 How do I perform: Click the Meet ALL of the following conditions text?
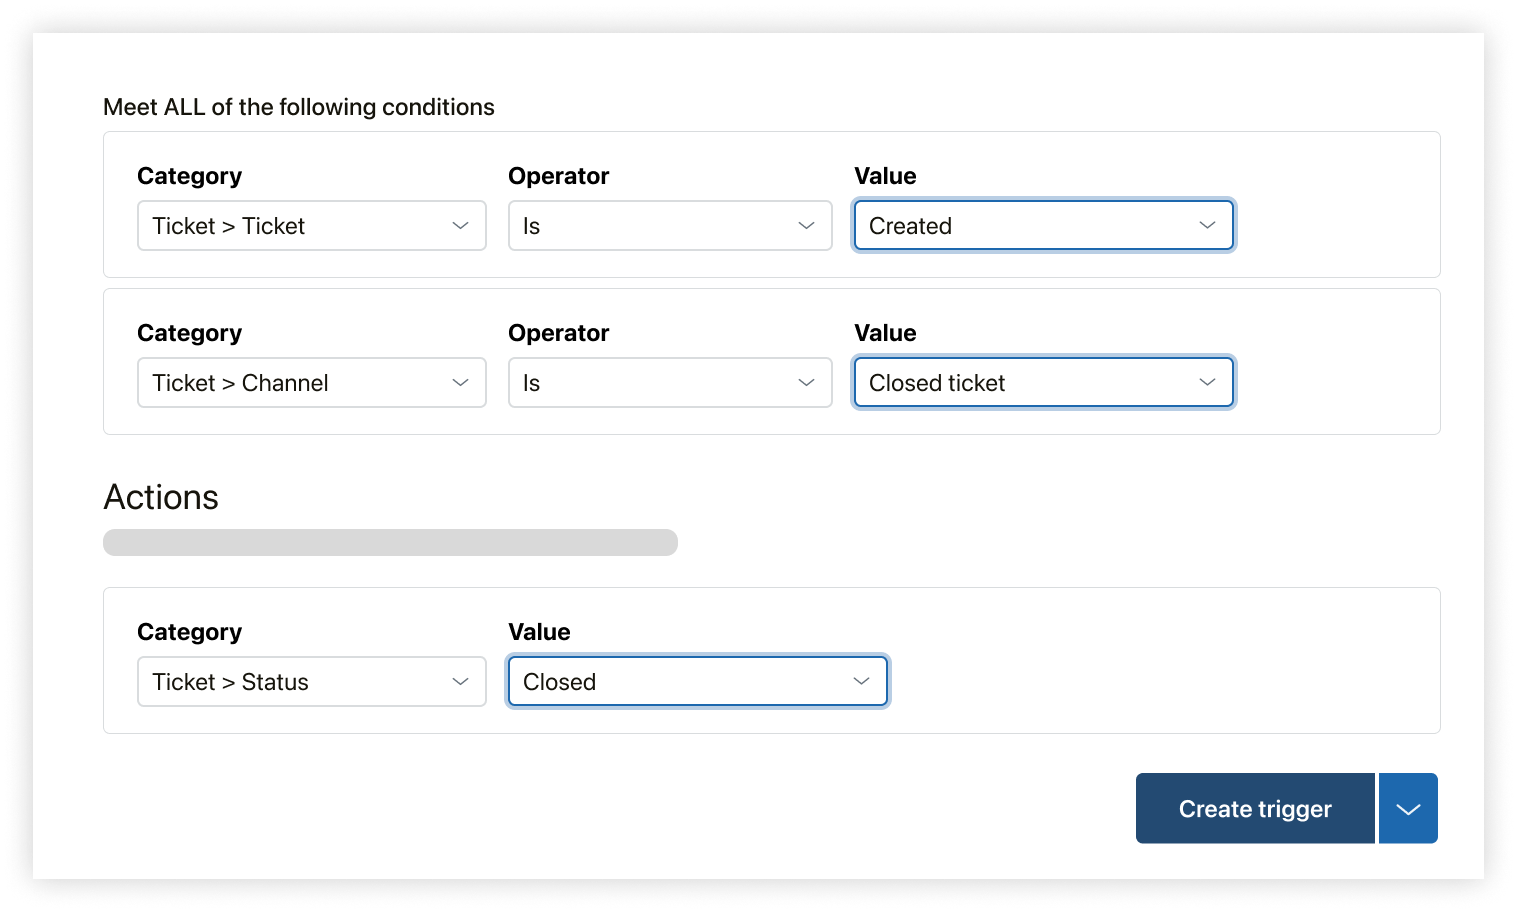pyautogui.click(x=299, y=107)
